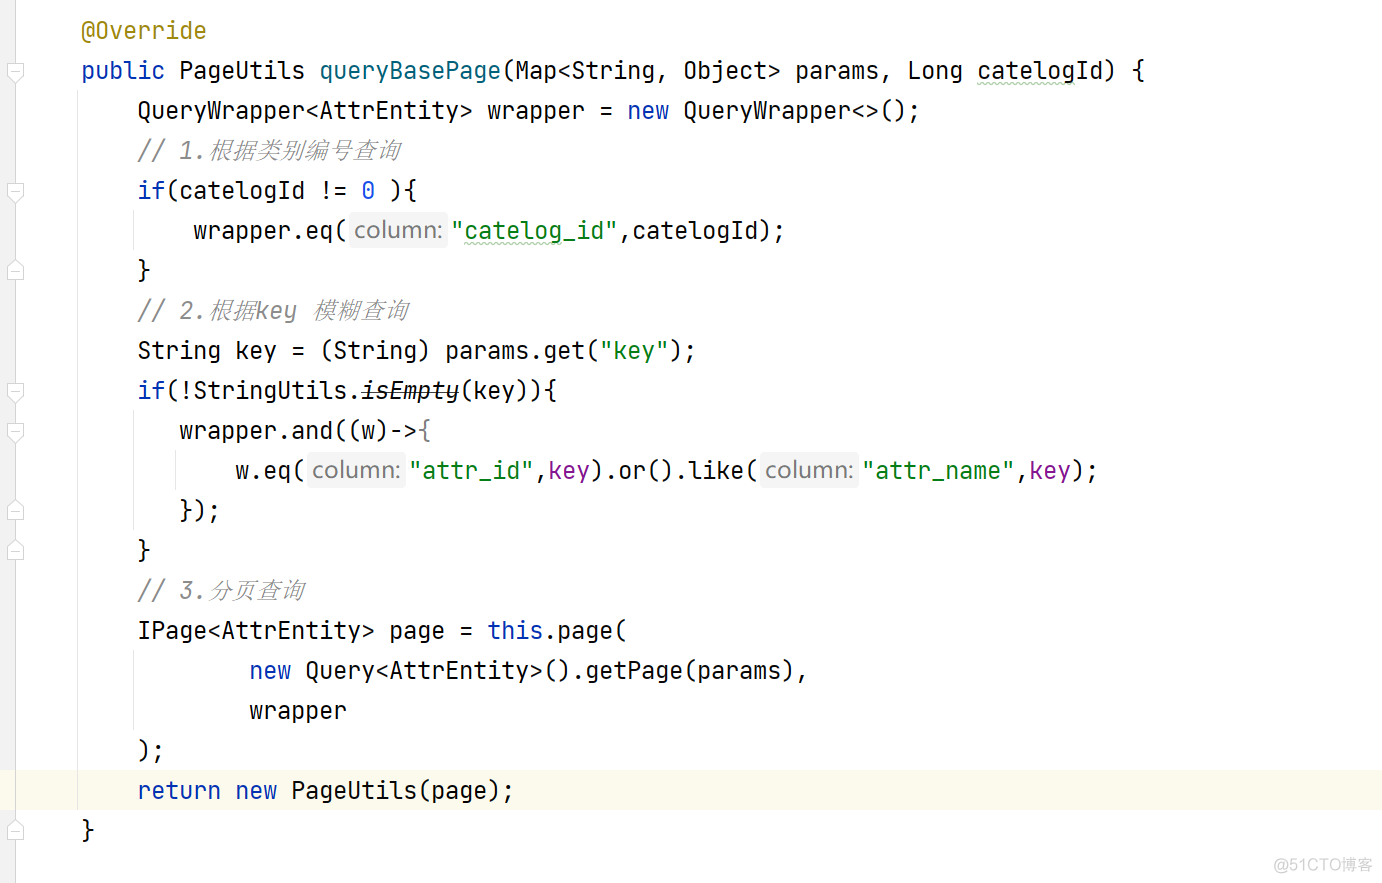Click the column: hint before "attr_name"
This screenshot has width=1382, height=883.
click(x=809, y=471)
